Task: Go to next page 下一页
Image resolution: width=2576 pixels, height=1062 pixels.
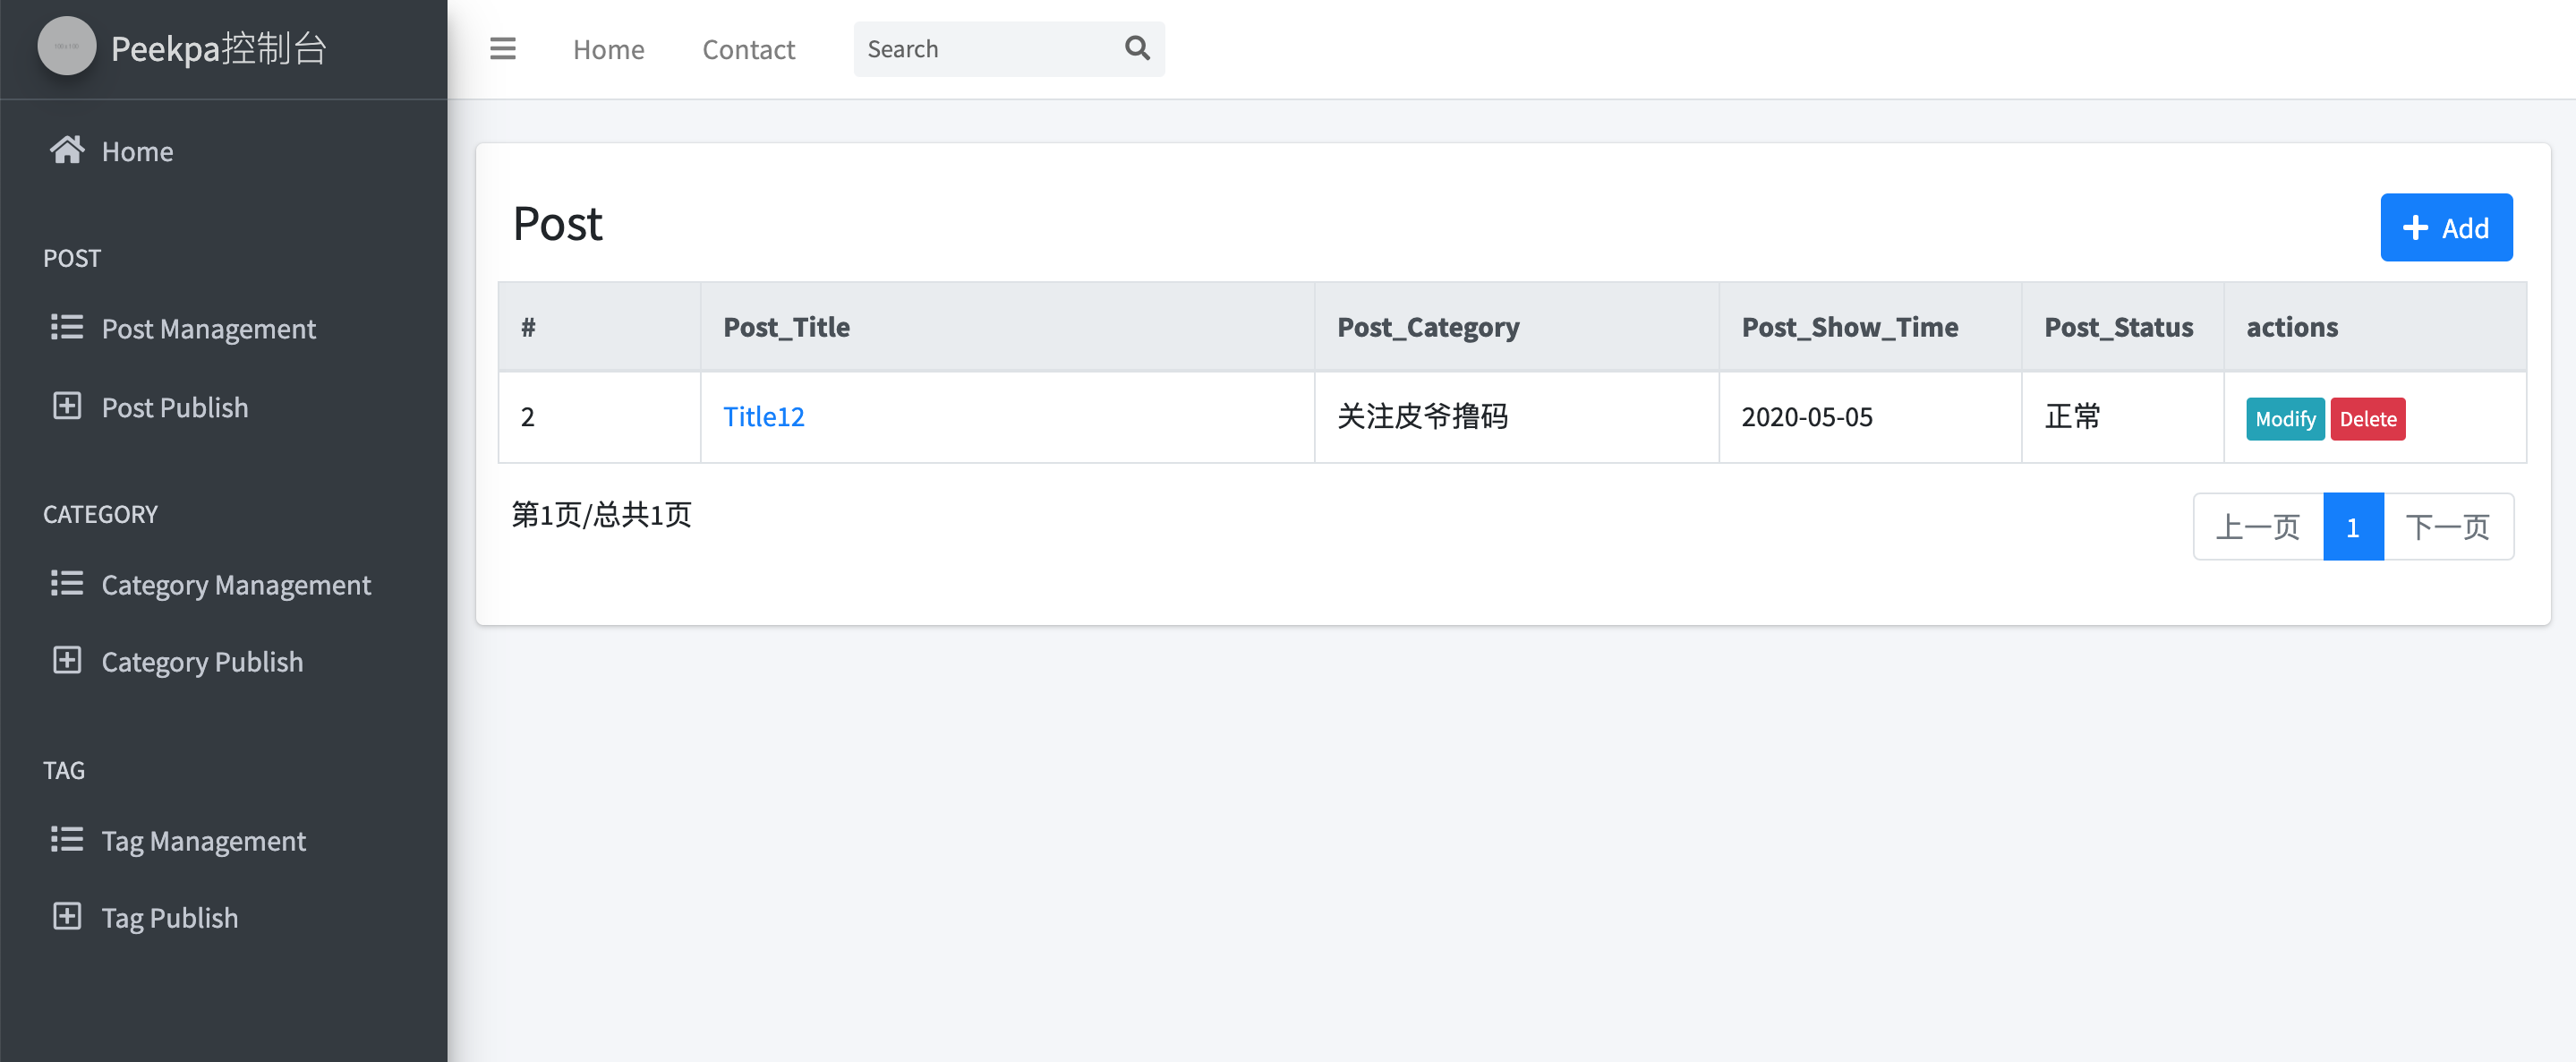Action: [x=2447, y=526]
